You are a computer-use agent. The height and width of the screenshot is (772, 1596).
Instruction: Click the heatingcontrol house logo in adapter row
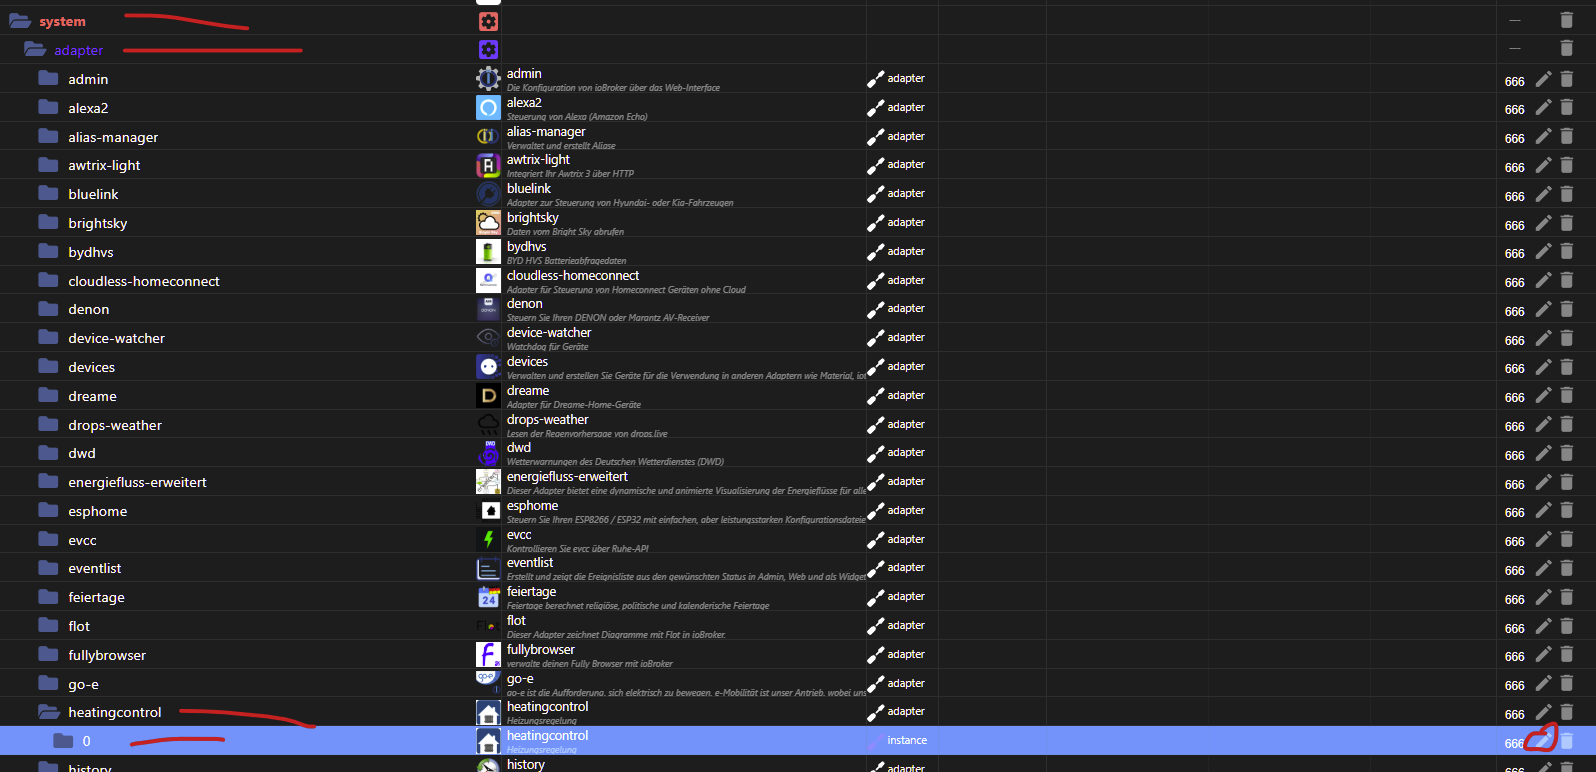(488, 712)
